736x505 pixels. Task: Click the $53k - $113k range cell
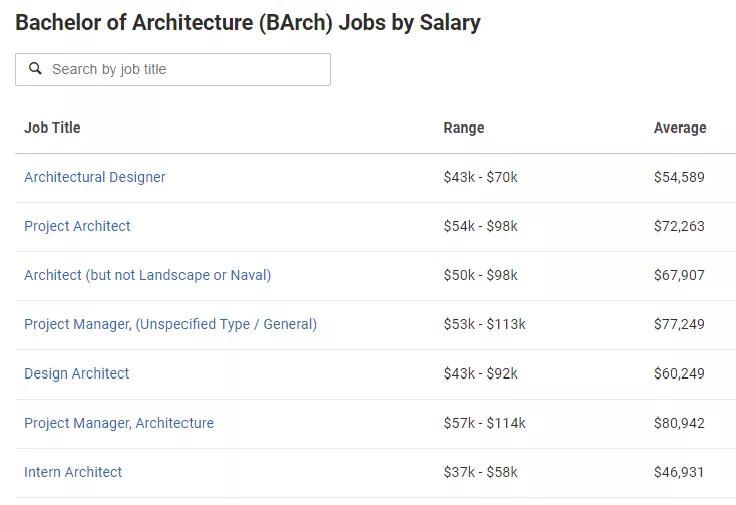pos(484,324)
